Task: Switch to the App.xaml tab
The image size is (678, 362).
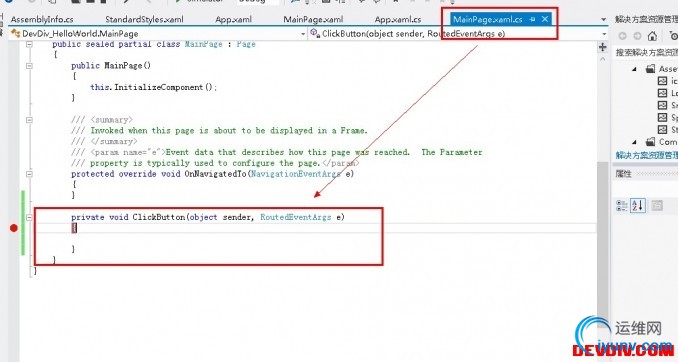Action: tap(233, 19)
